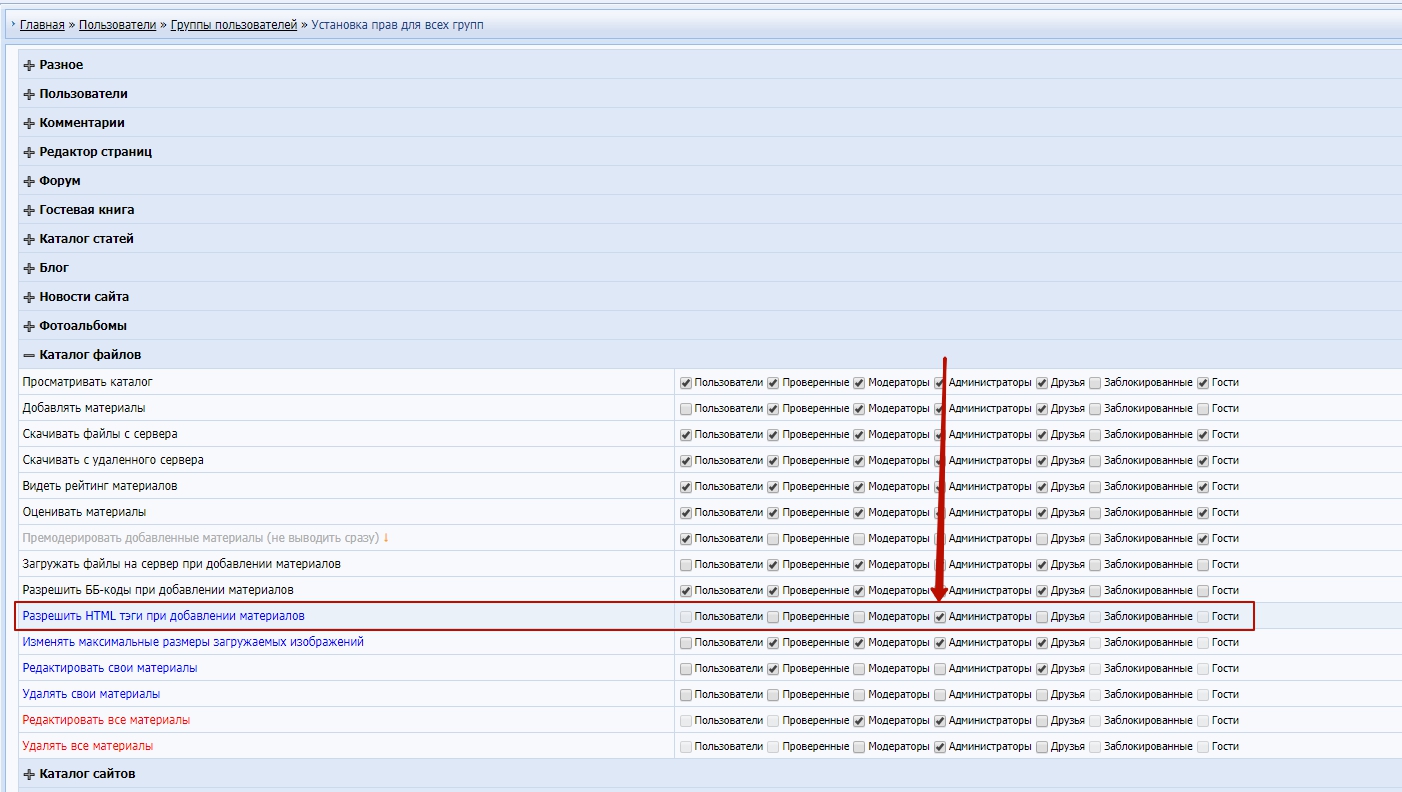The height and width of the screenshot is (792, 1402).
Task: Expand the Разное section plus icon
Action: (x=29, y=65)
